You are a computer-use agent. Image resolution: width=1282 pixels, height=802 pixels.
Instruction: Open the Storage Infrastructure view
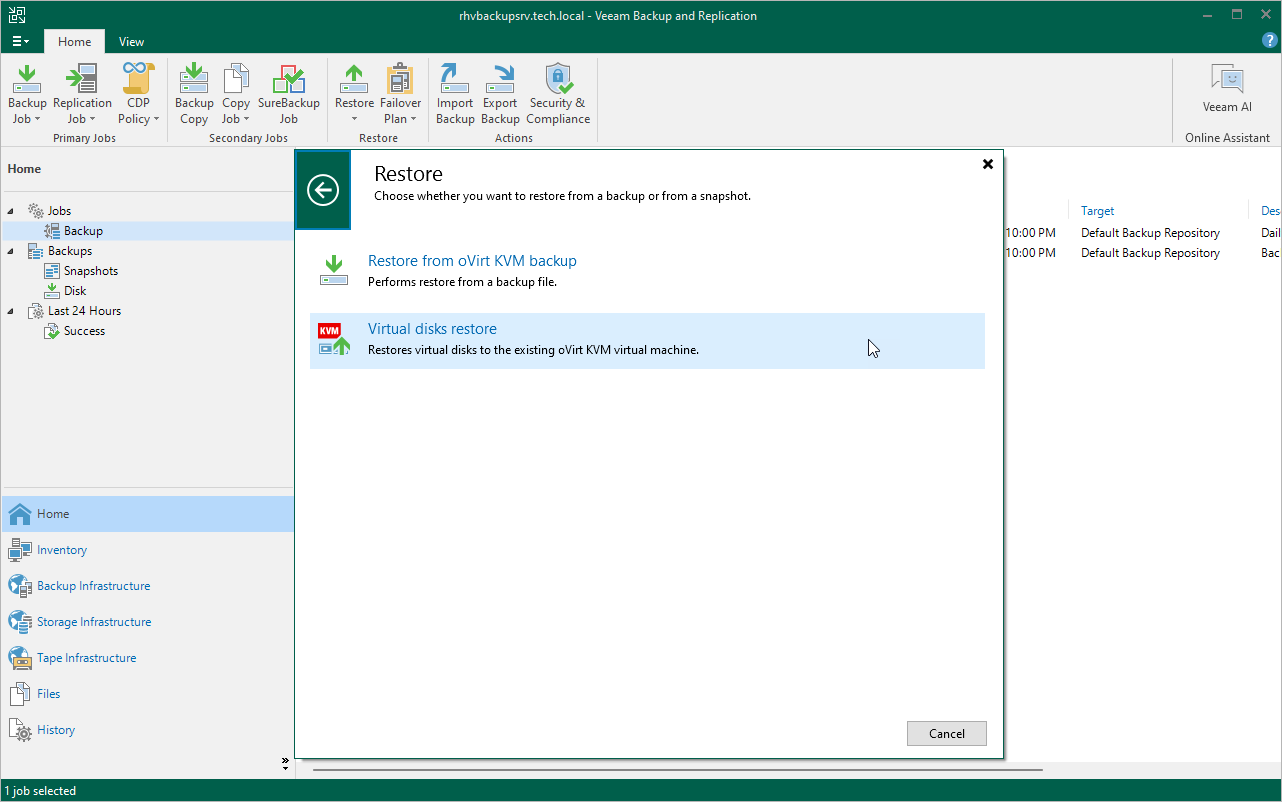pos(147,622)
